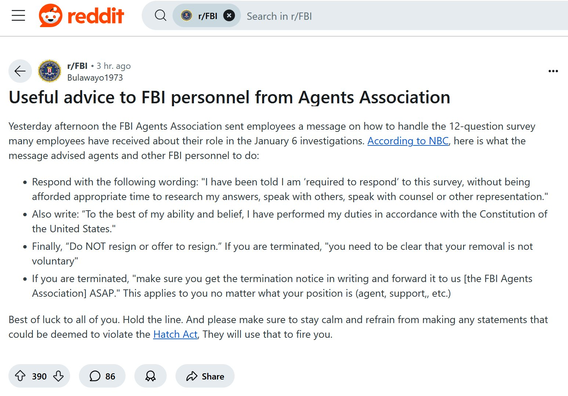Screen dimensions: 568x396
Task: Click the 390 vote count
Action: 39,376
